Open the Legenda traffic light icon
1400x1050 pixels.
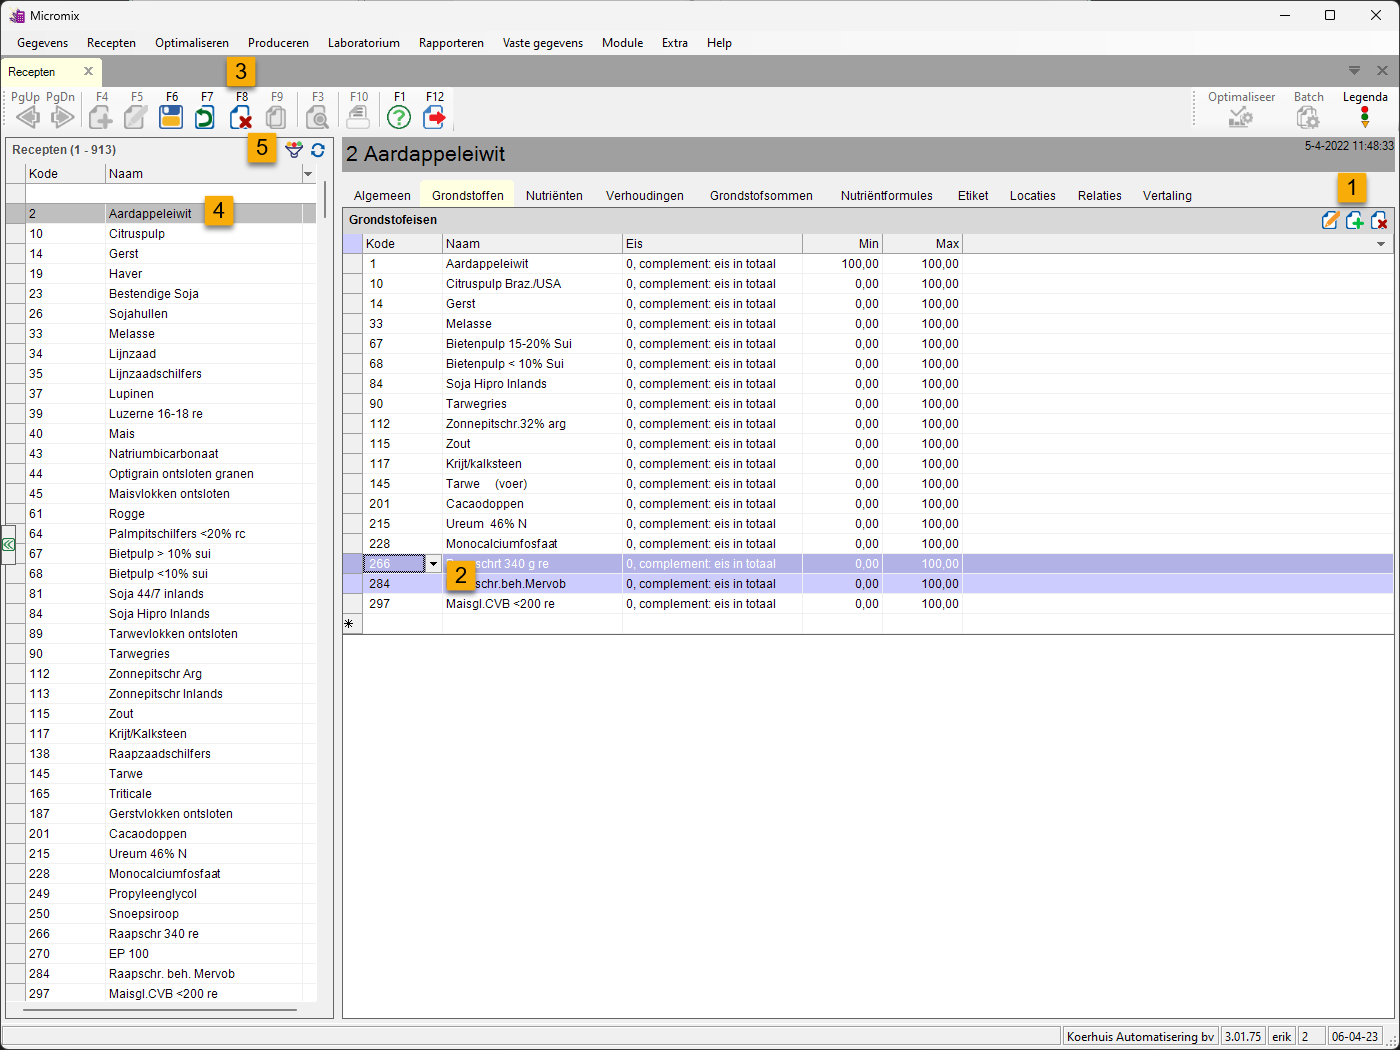click(1365, 117)
